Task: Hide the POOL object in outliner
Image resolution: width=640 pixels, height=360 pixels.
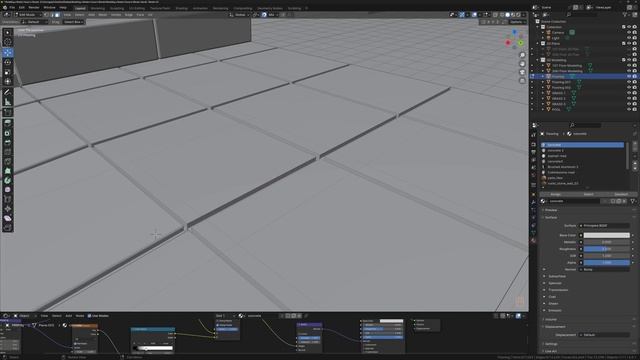Action: [629, 109]
